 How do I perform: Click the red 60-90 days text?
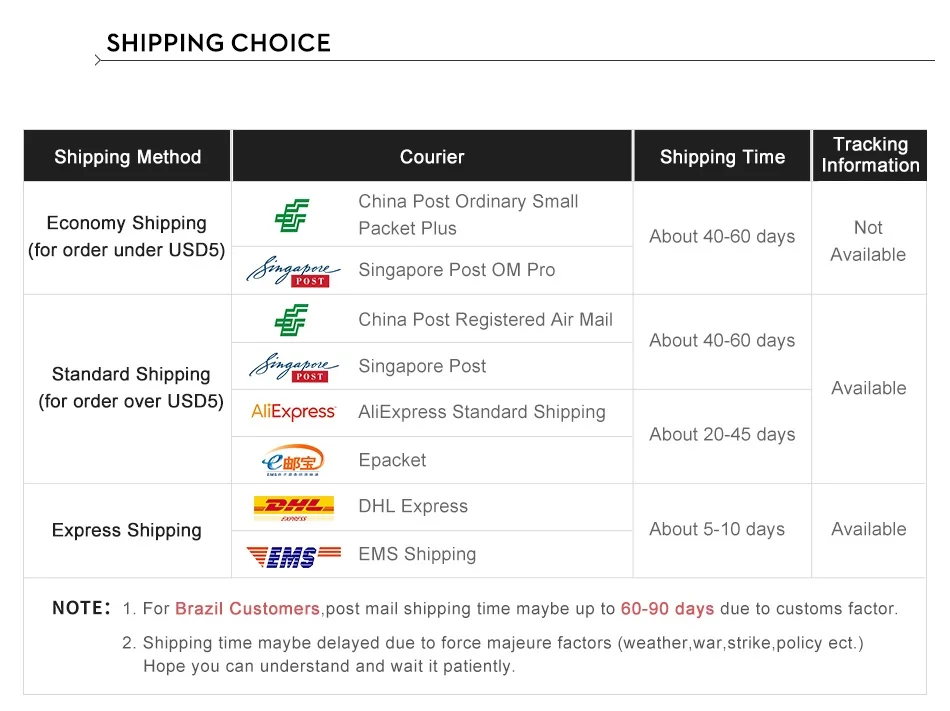point(667,608)
